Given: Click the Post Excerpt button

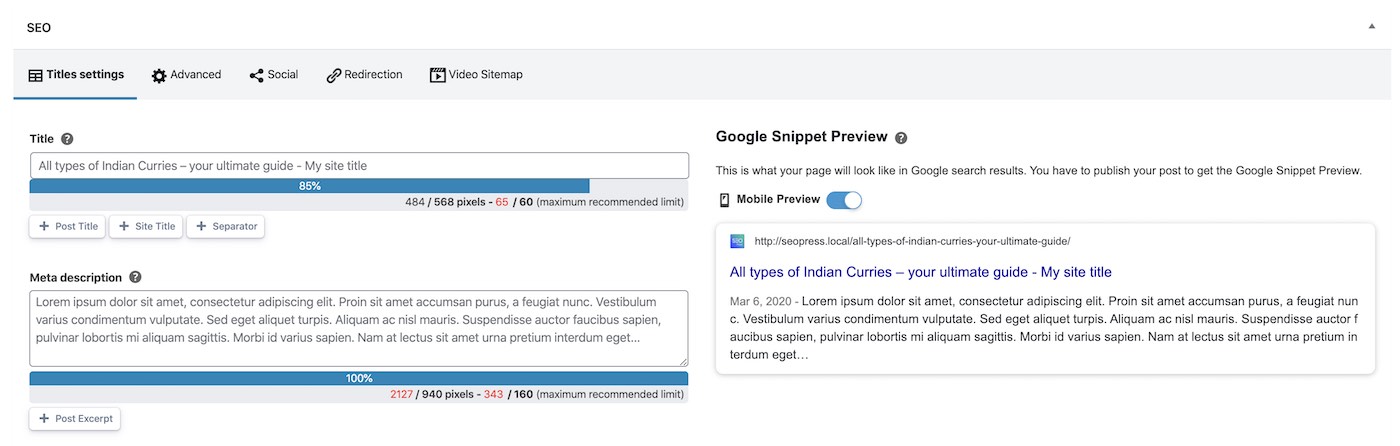Looking at the screenshot, I should 75,418.
